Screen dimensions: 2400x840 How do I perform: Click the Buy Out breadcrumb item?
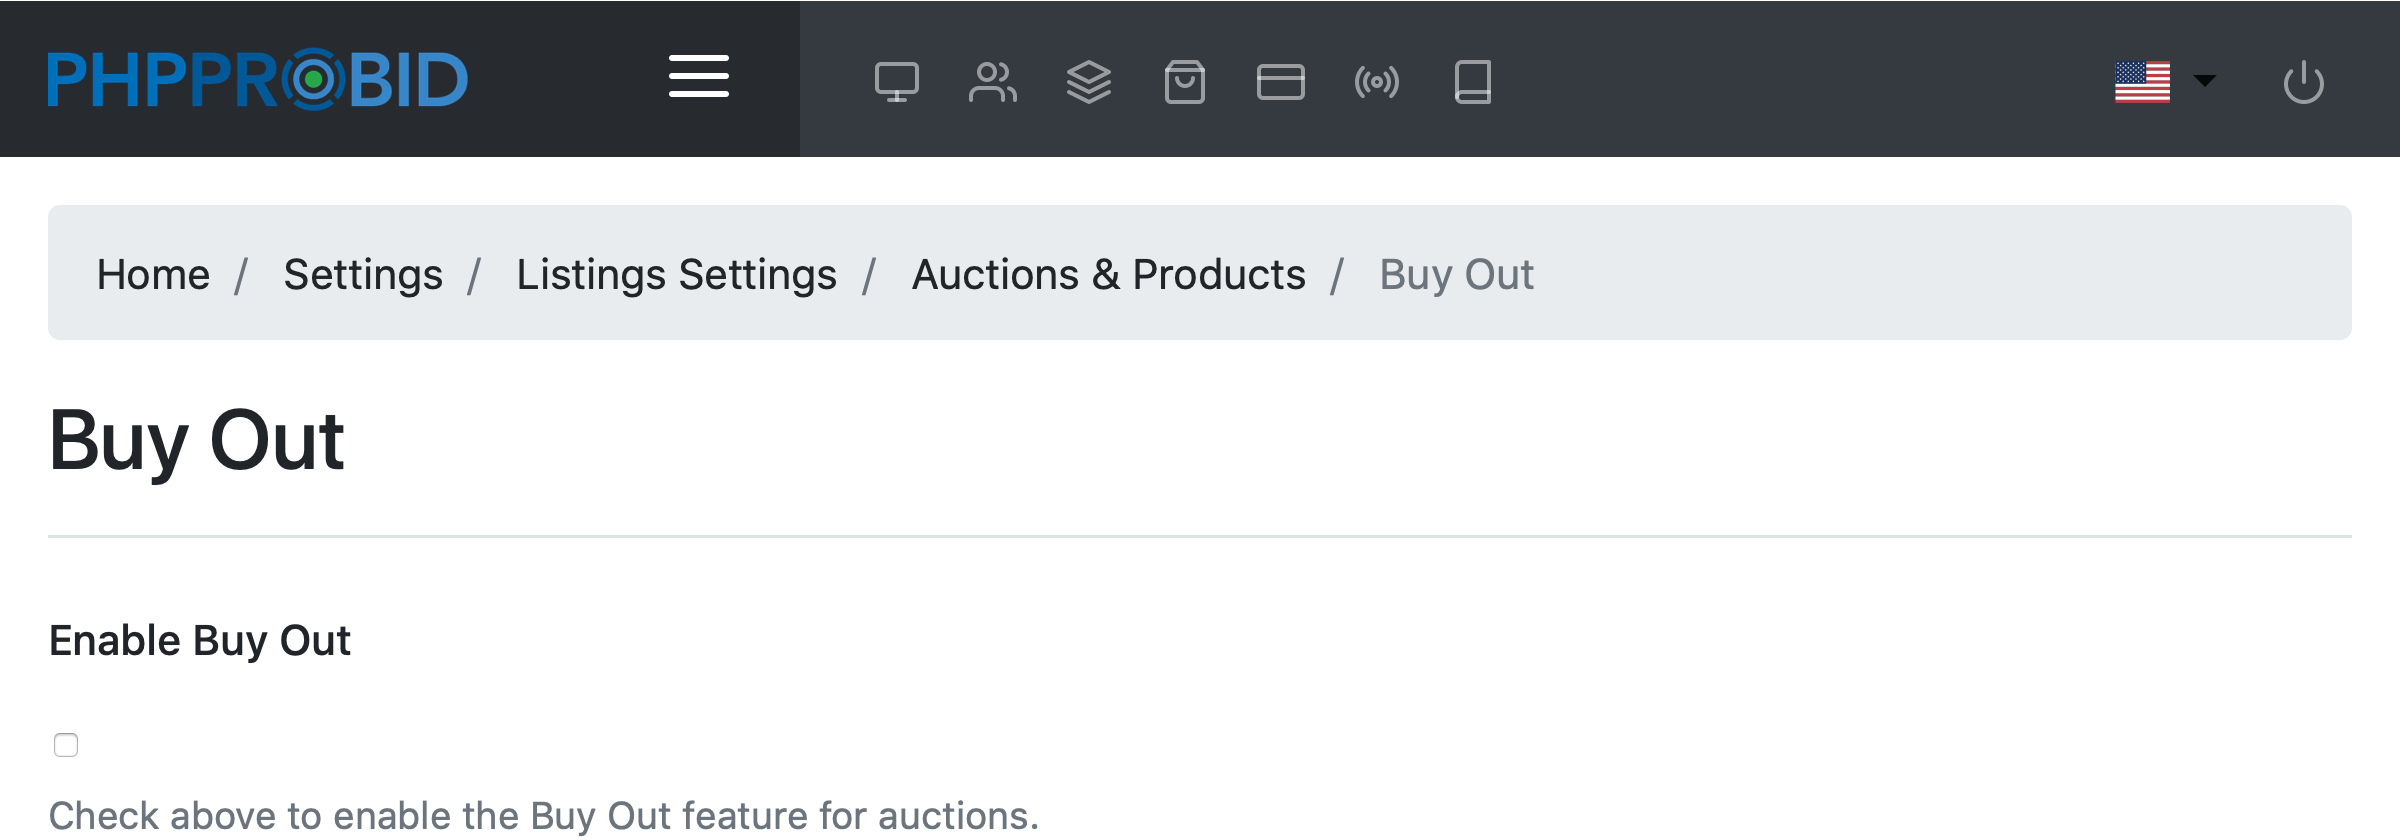click(x=1456, y=274)
